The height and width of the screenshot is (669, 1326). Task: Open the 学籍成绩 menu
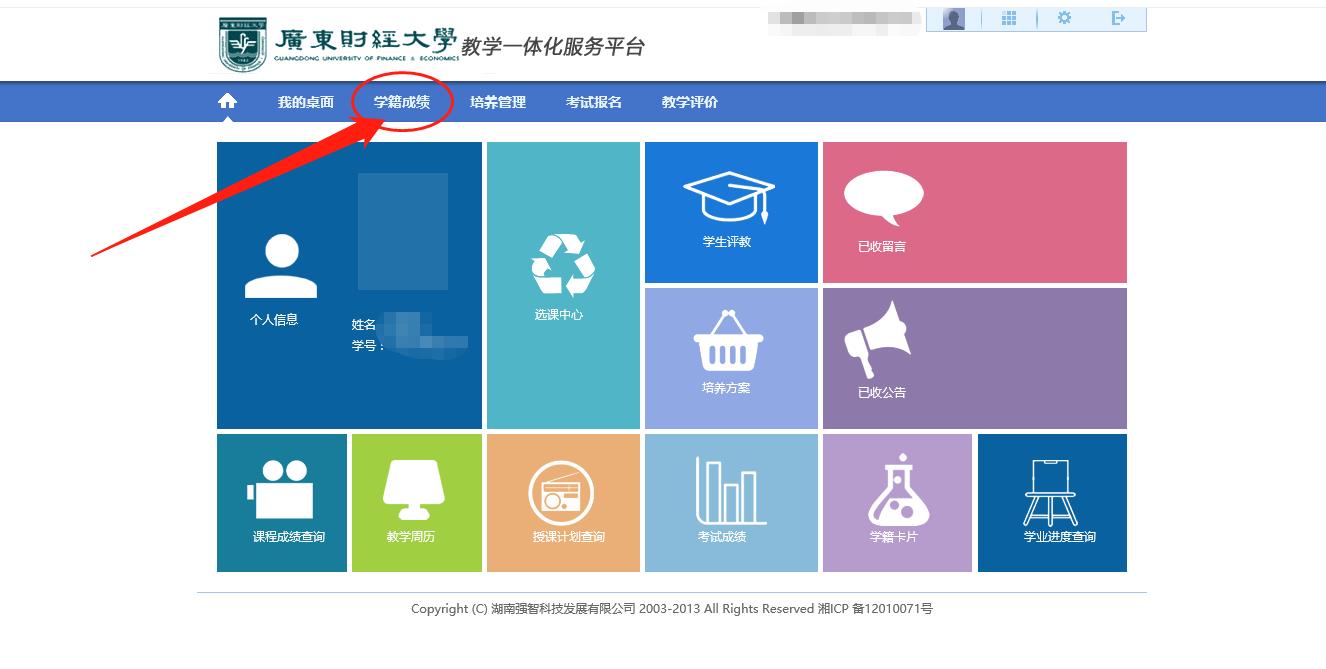click(x=402, y=102)
